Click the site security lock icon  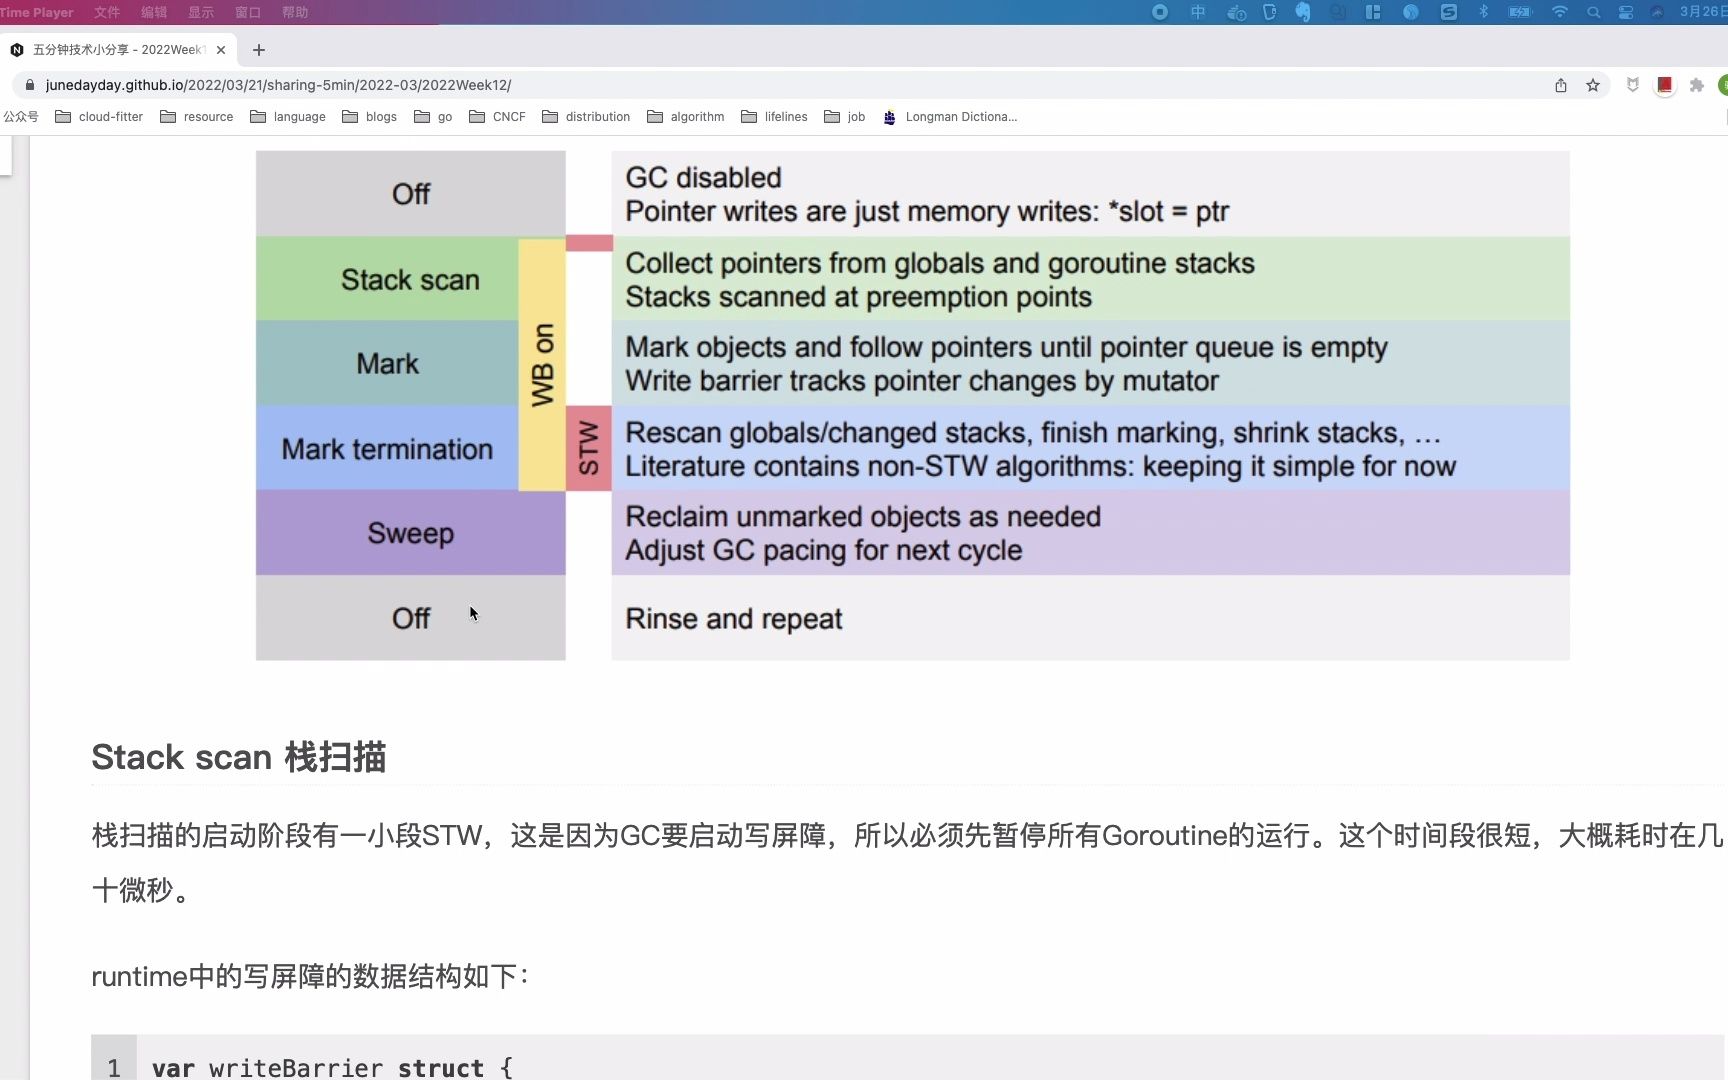coord(29,84)
